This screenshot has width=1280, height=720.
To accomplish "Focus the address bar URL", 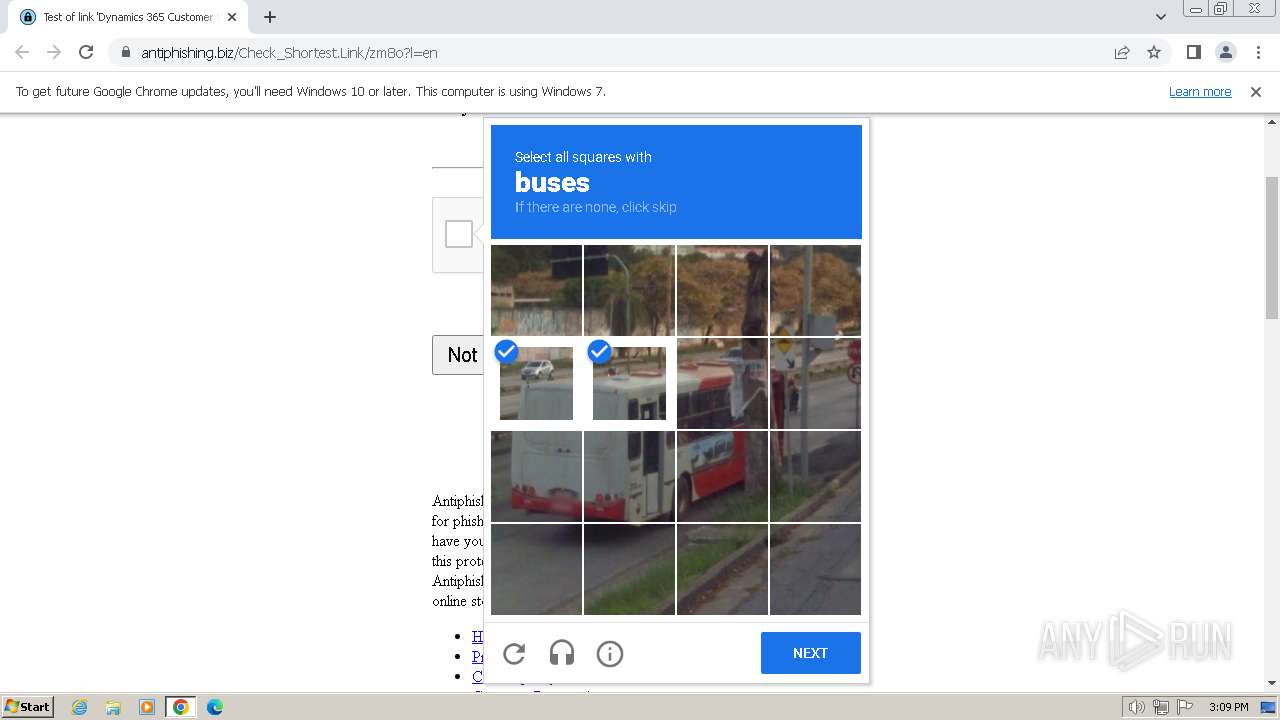I will pyautogui.click(x=289, y=53).
